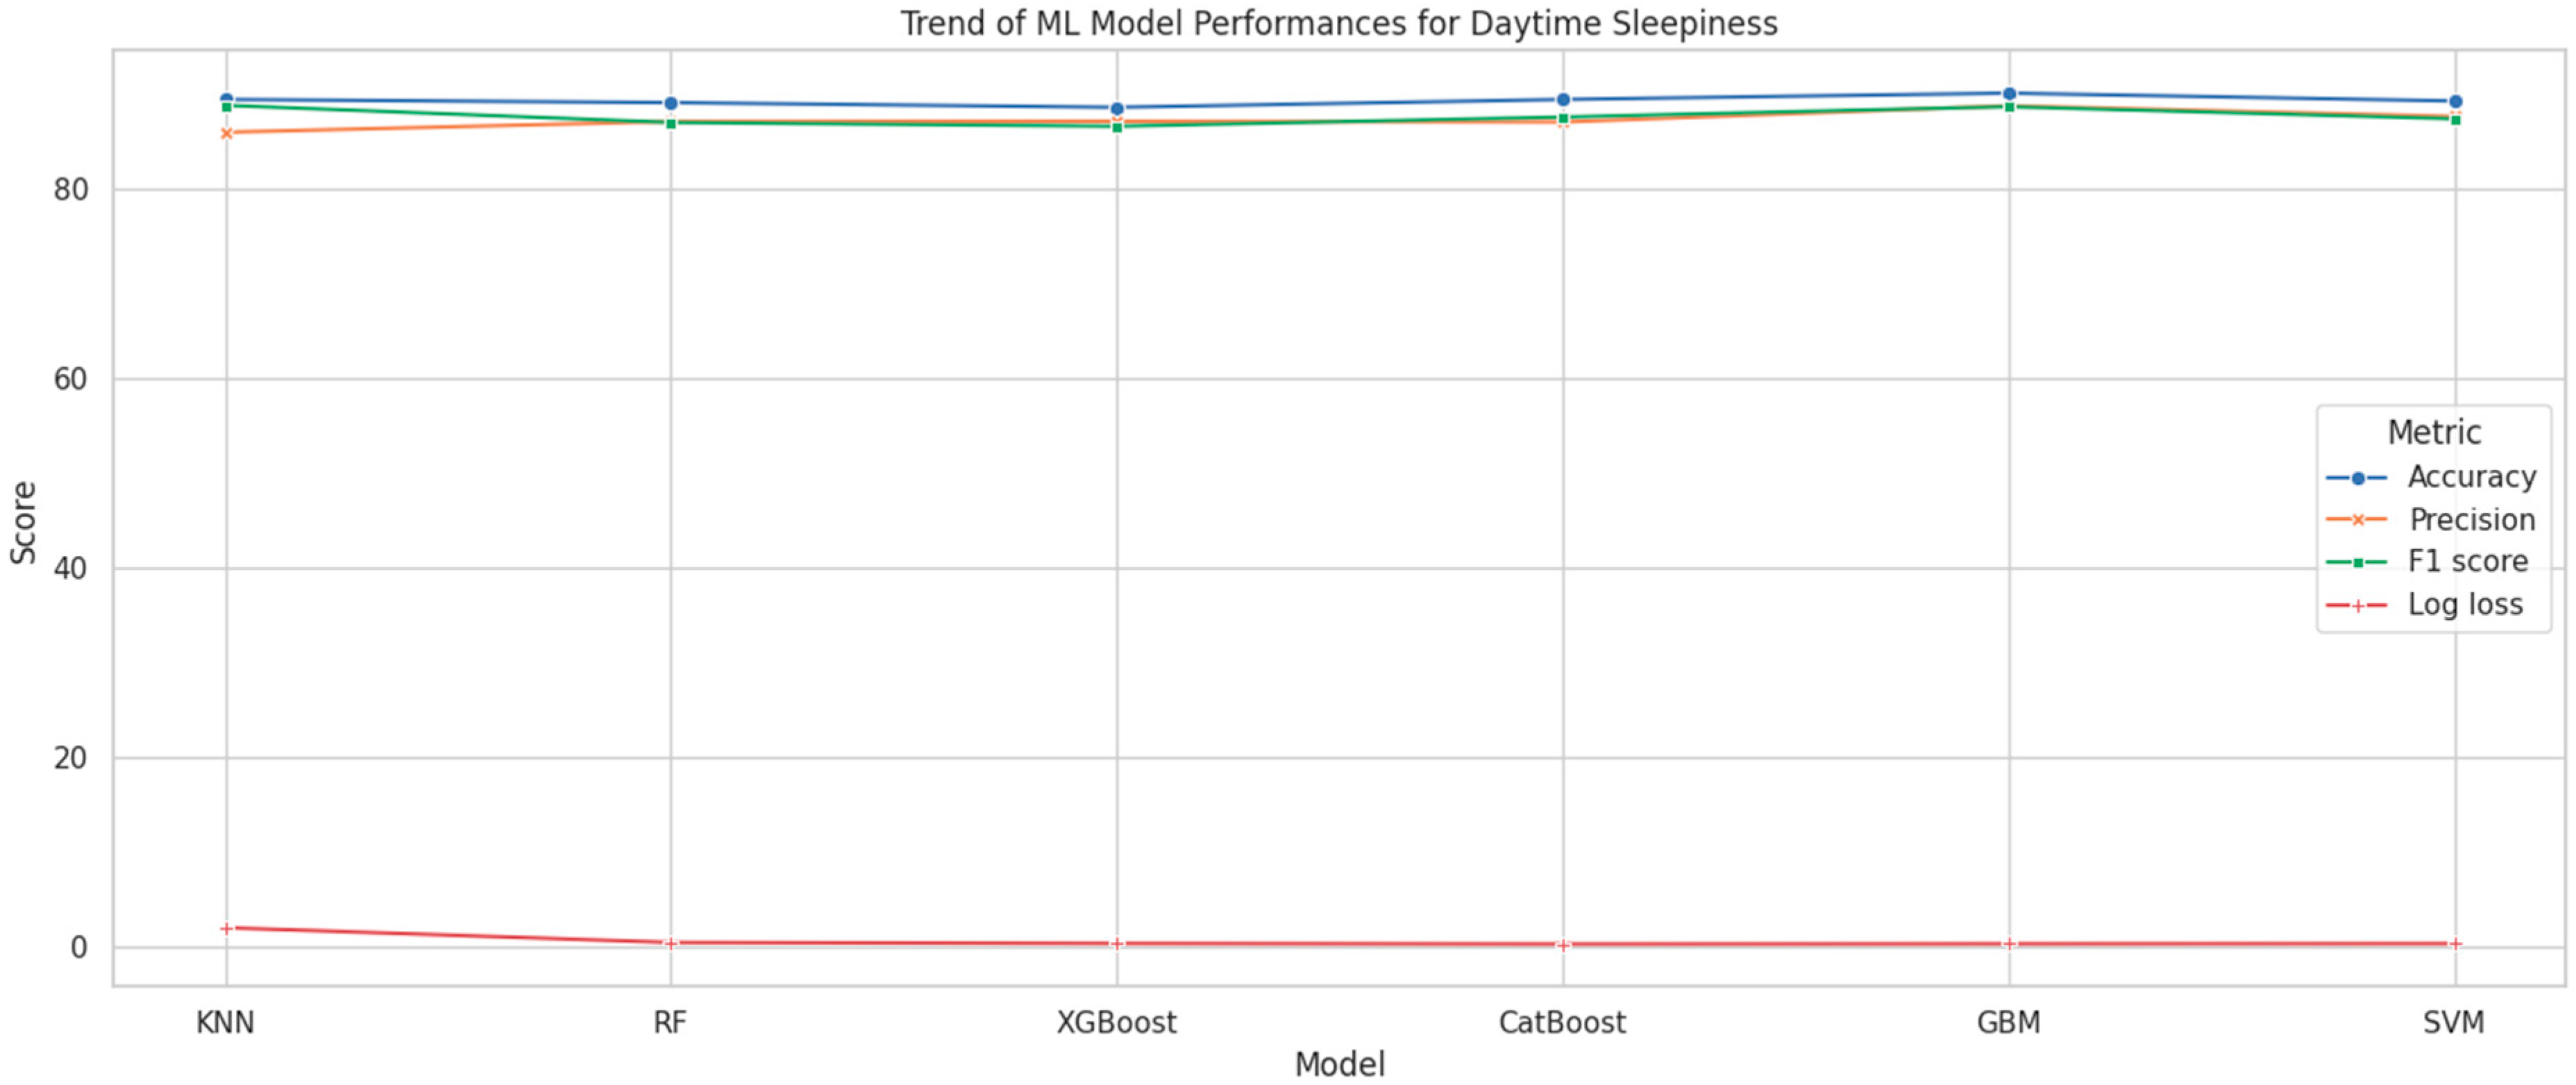Select the Accuracy data point for XGBoost
This screenshot has height=1085, width=2576.
(1117, 108)
